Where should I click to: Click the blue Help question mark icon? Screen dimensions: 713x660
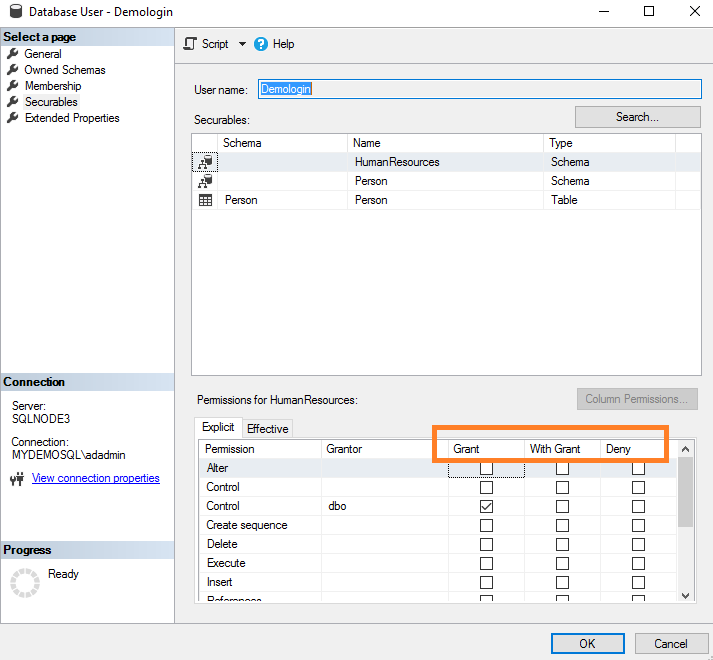tap(261, 44)
